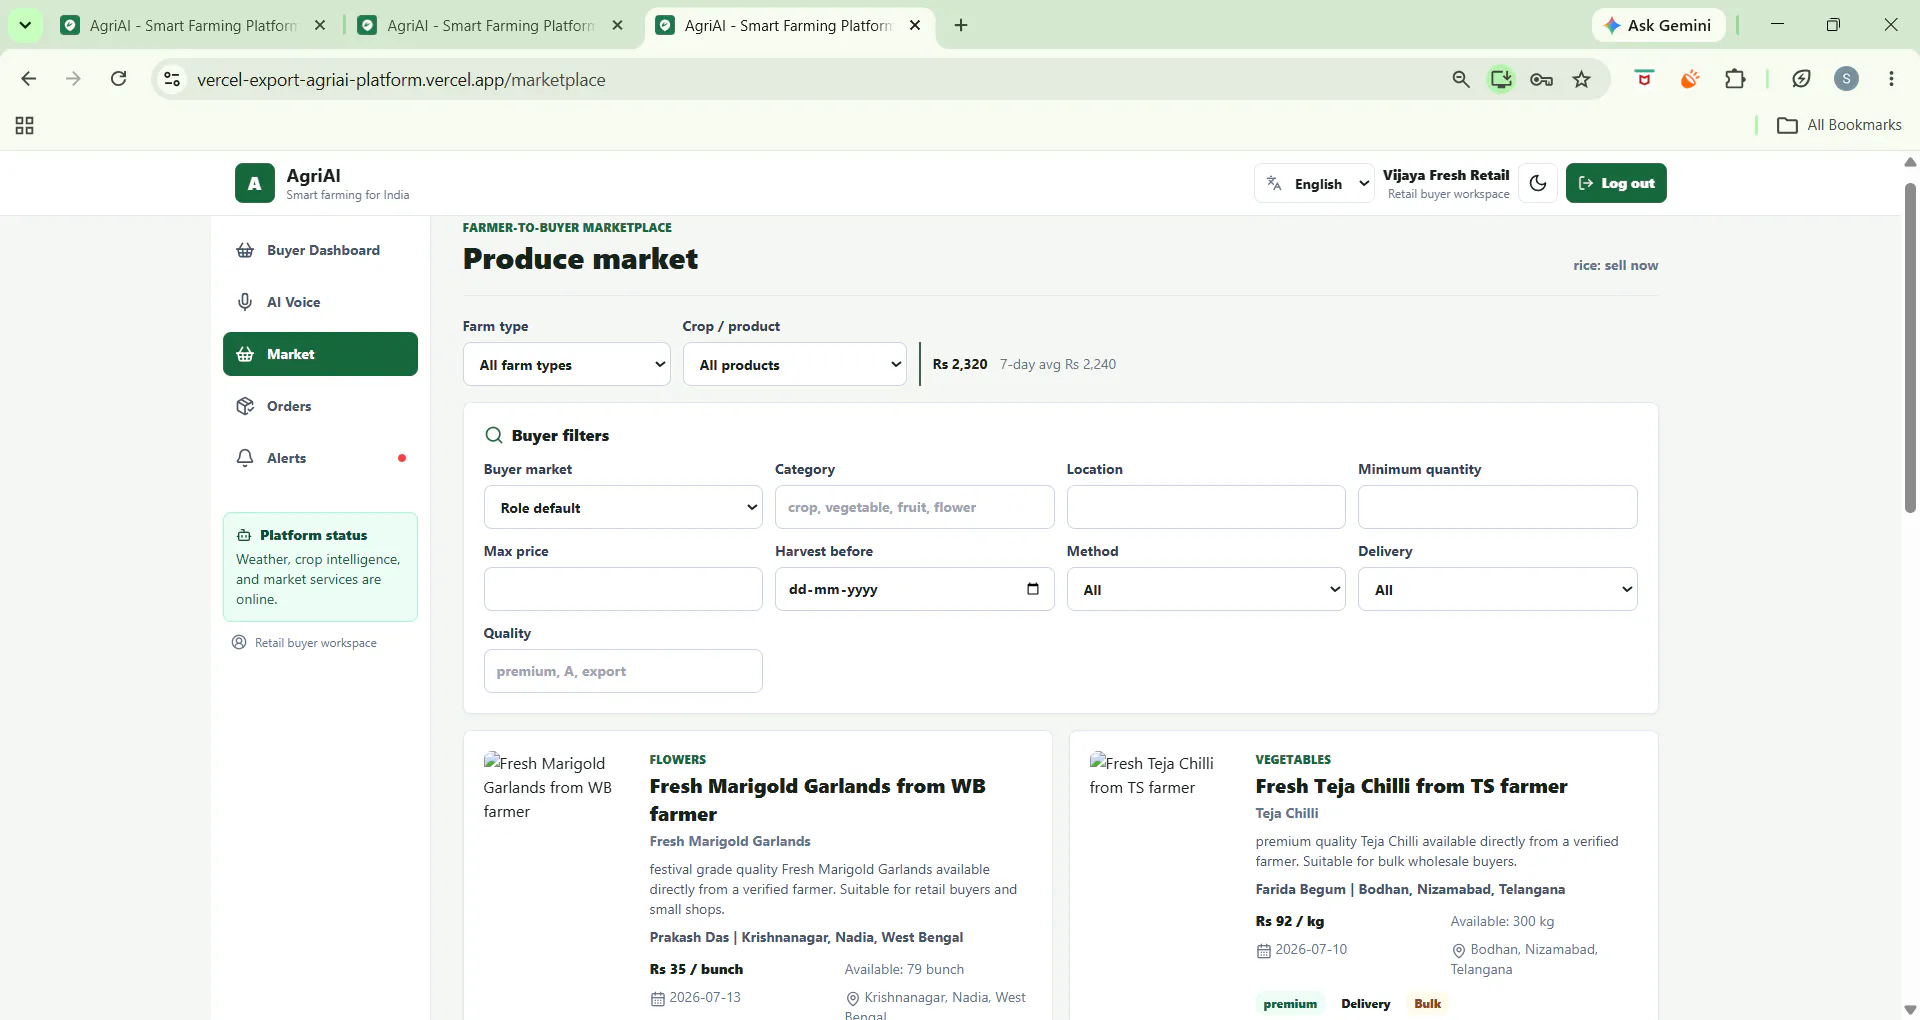Click the Buyer filters search icon
This screenshot has width=1920, height=1020.
pos(494,435)
